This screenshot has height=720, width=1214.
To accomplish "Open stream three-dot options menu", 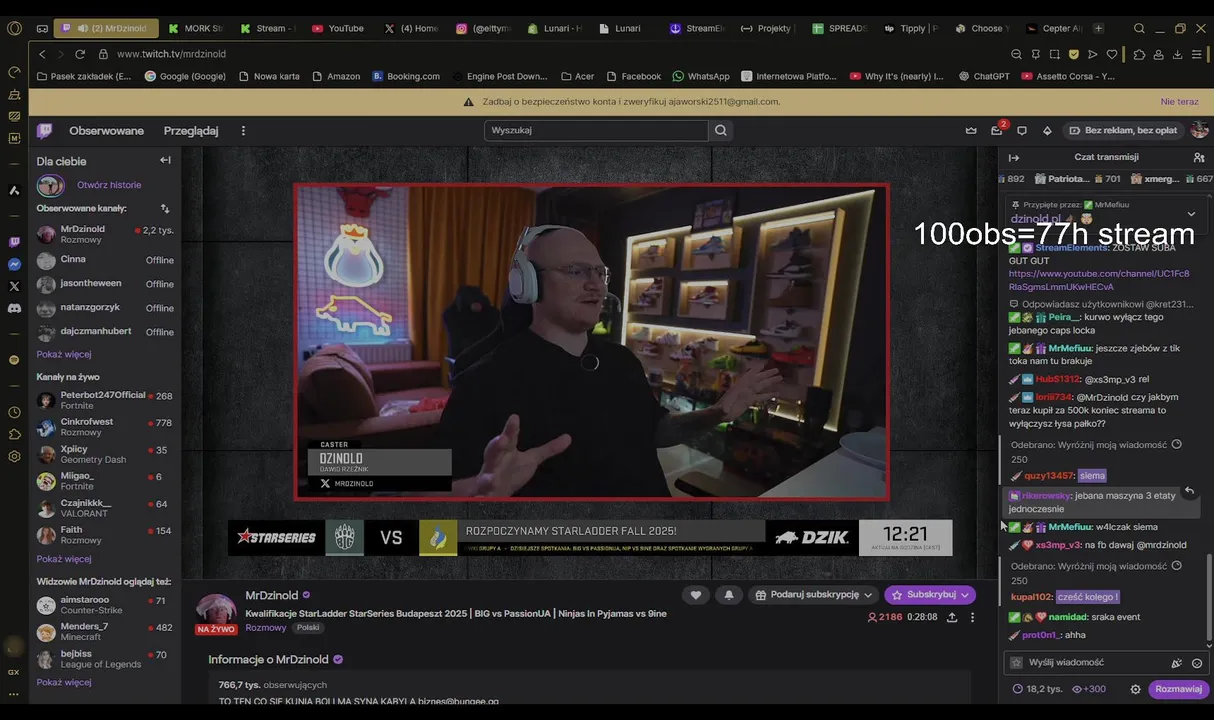I will click(972, 617).
